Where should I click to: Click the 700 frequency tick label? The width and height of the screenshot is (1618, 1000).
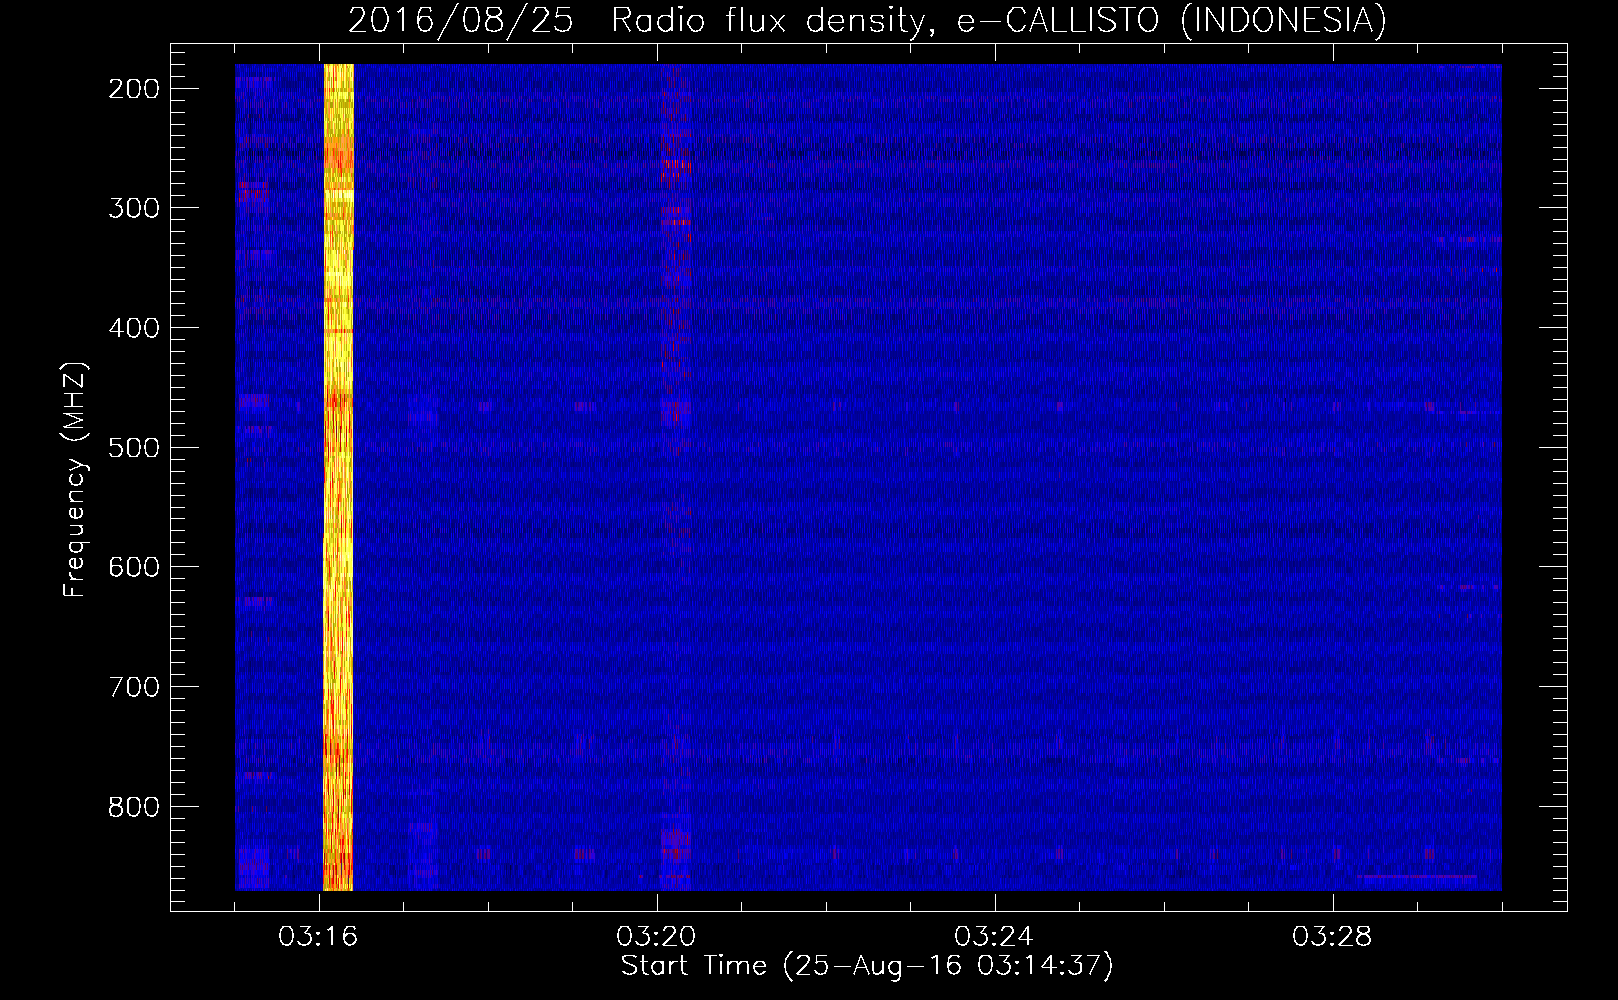pos(134,687)
